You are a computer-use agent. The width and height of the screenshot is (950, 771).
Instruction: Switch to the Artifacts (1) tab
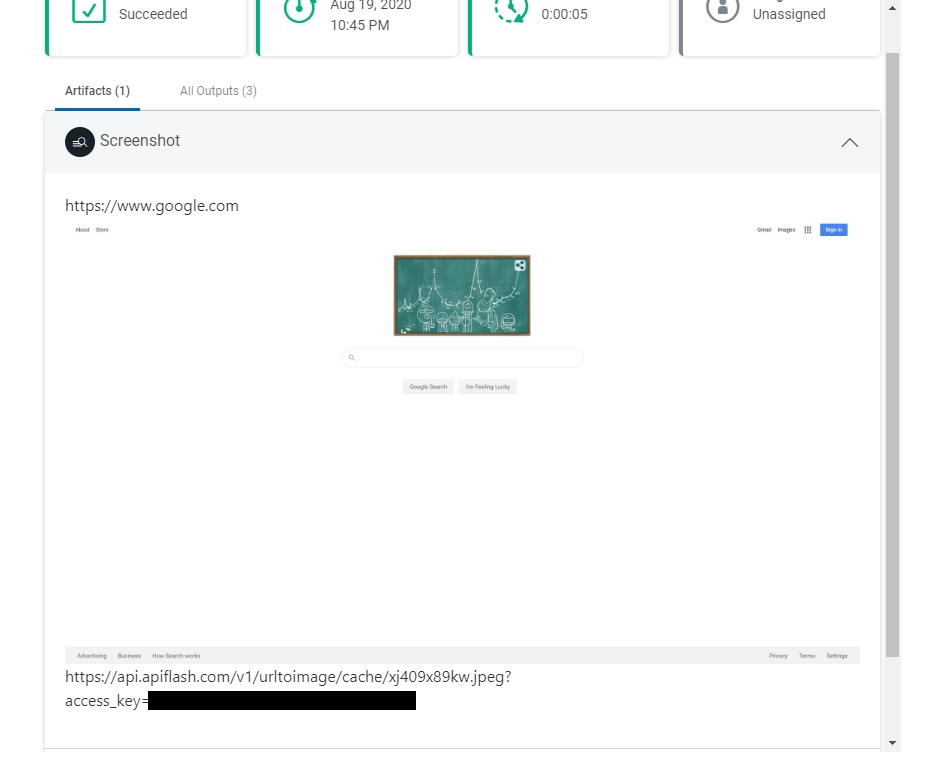pyautogui.click(x=98, y=91)
